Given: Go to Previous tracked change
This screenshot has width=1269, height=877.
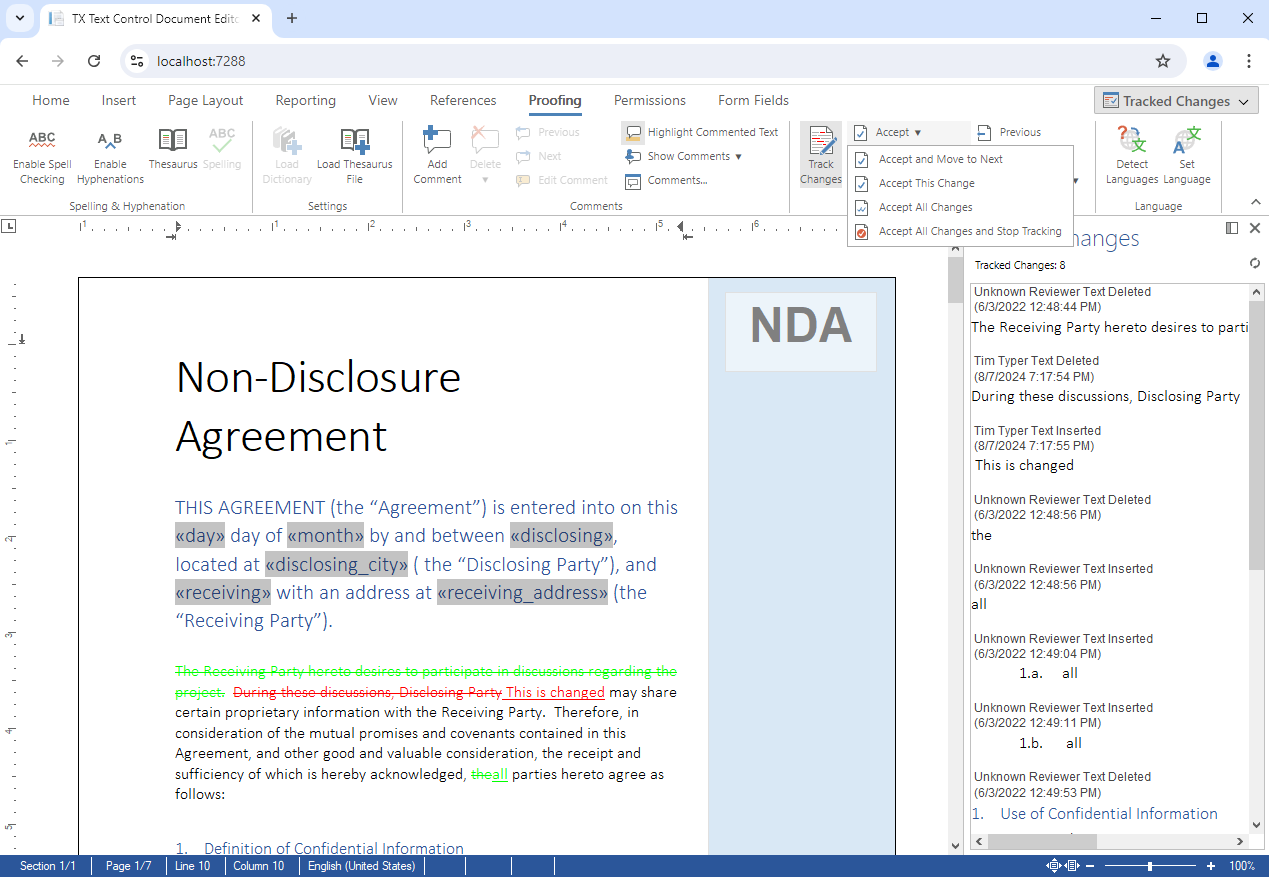Looking at the screenshot, I should point(1010,132).
